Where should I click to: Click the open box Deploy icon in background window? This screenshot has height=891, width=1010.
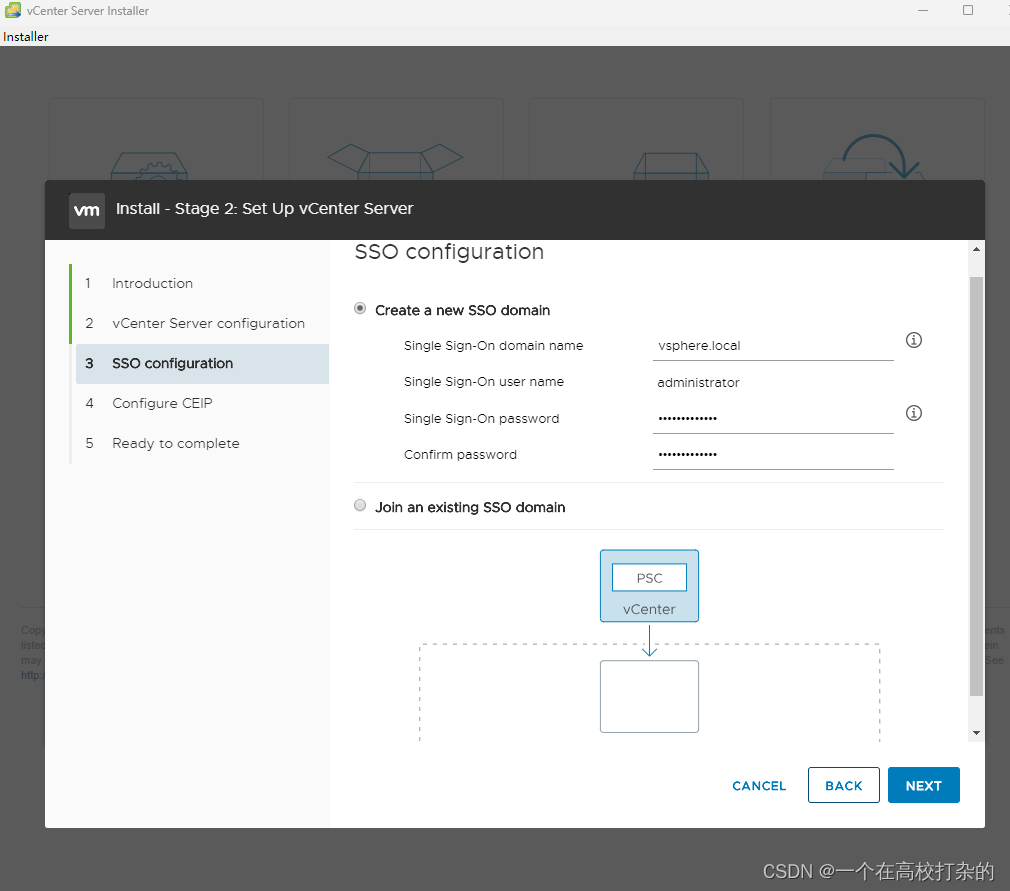(395, 161)
